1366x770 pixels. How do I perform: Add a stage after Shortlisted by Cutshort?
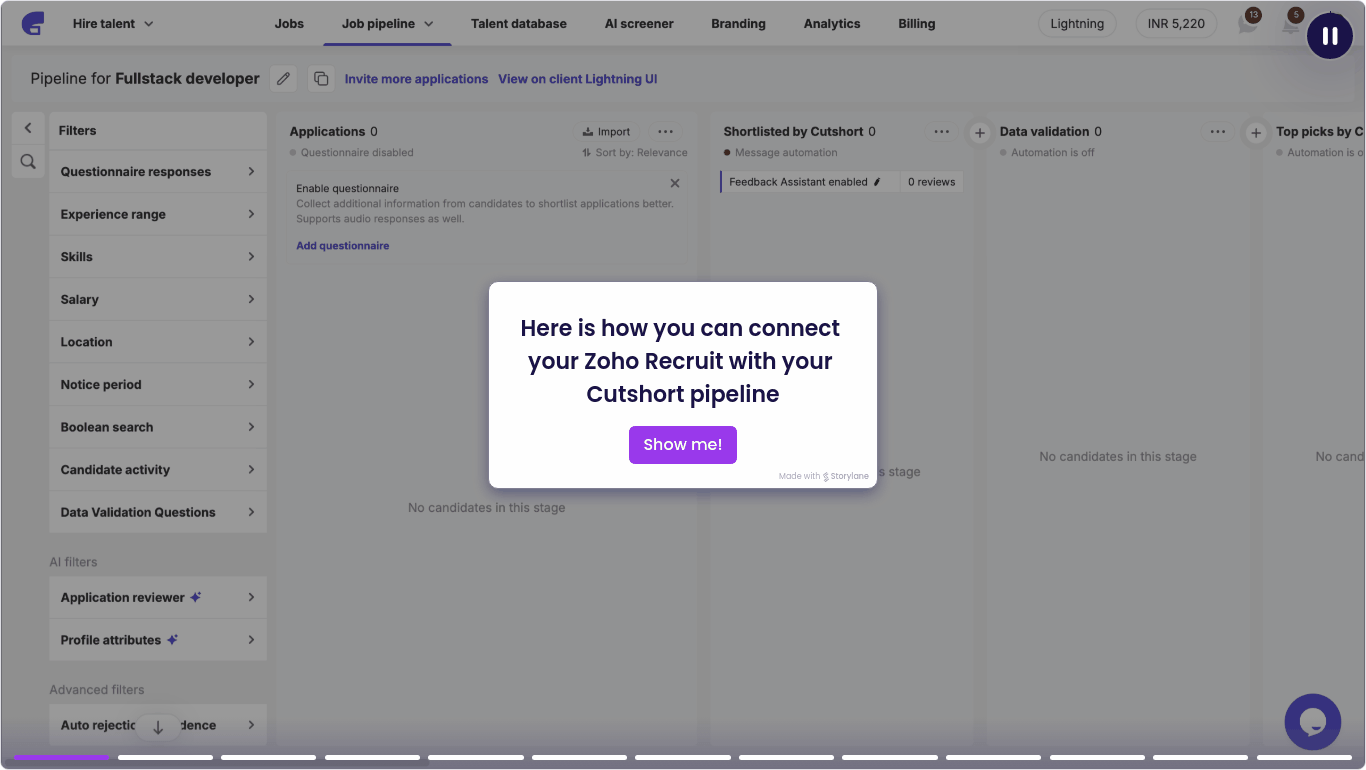pyautogui.click(x=980, y=132)
